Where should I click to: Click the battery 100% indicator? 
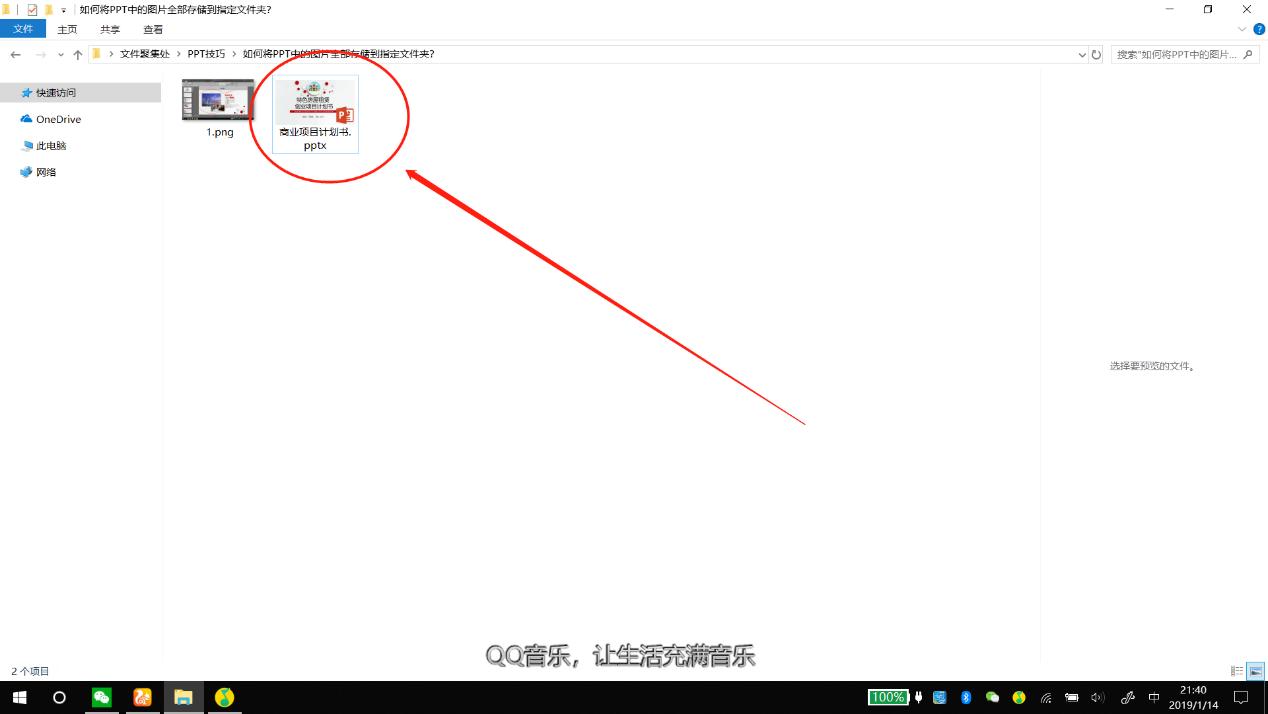coord(889,697)
